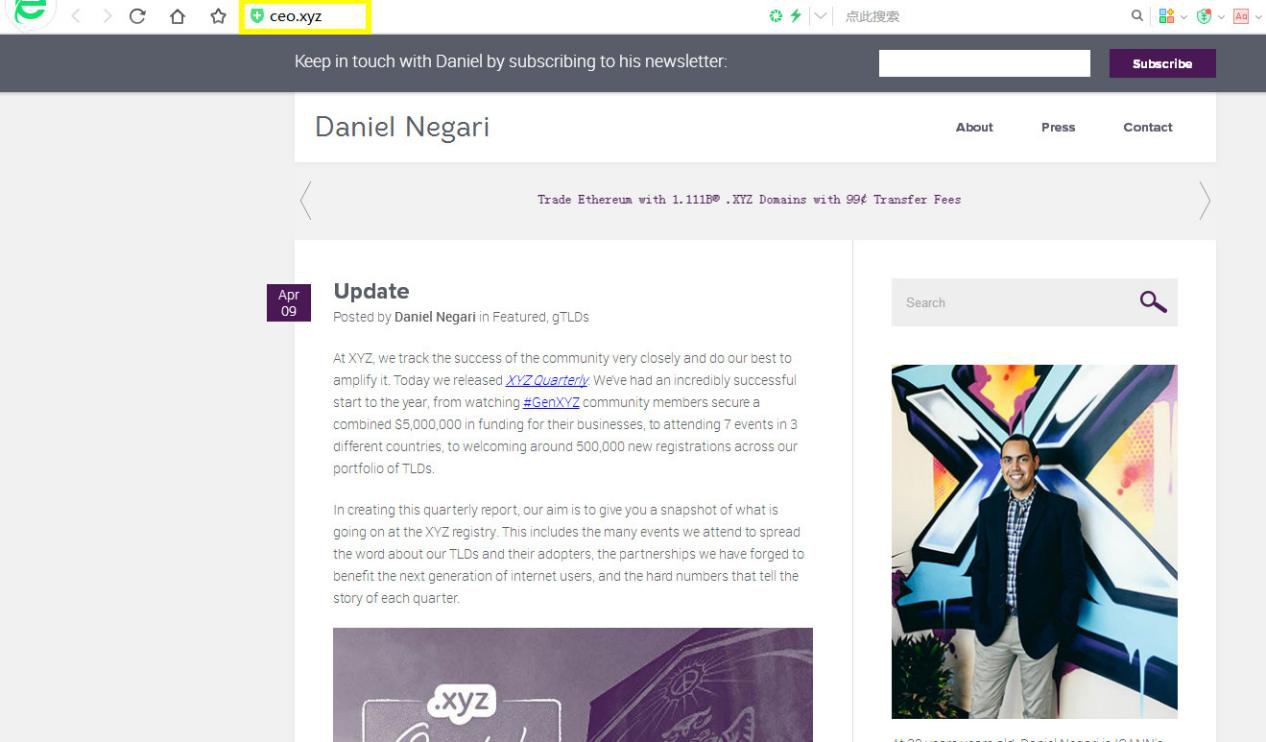
Task: Expand the dropdown beside the green shield extension
Action: (x=1221, y=17)
